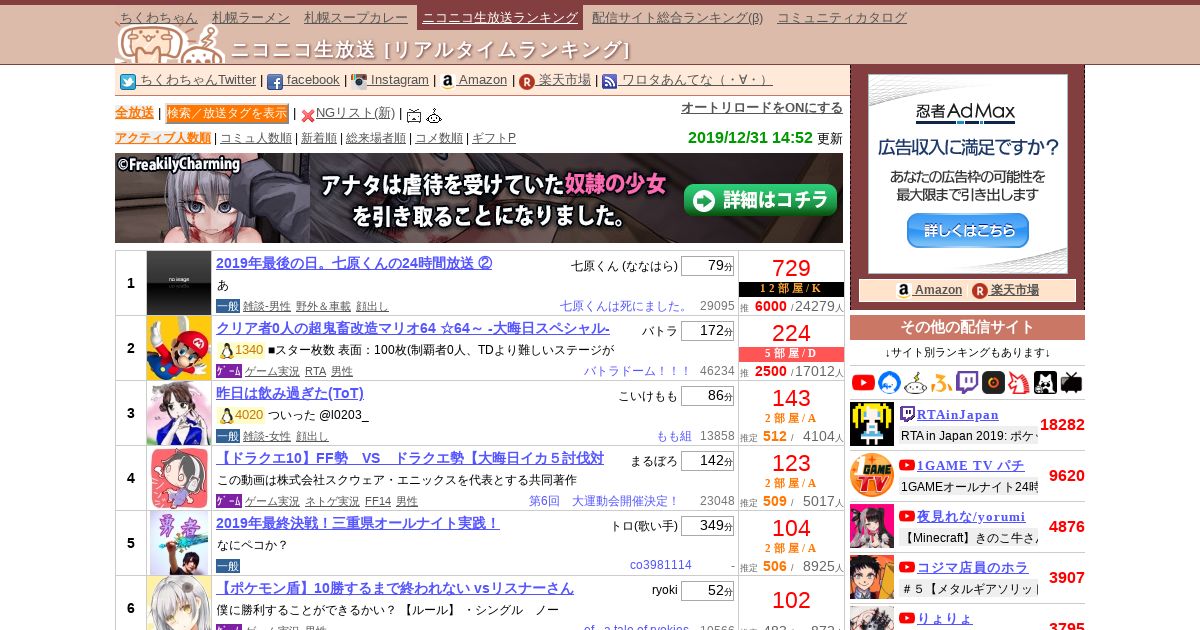This screenshot has height=630, width=1200.
Task: Open broadcast クリア者0人の超鬼畜改造マリオ64
Action: (x=413, y=328)
